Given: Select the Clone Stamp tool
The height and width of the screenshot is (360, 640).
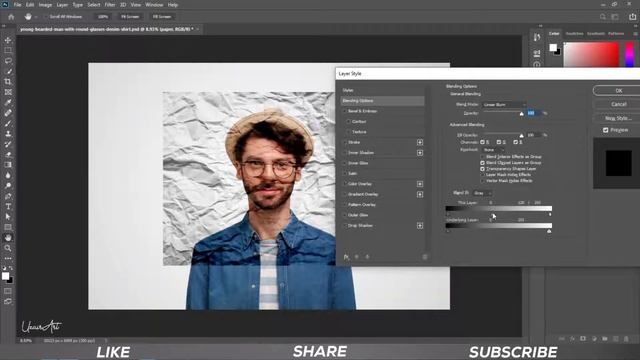Looking at the screenshot, I should [8, 134].
